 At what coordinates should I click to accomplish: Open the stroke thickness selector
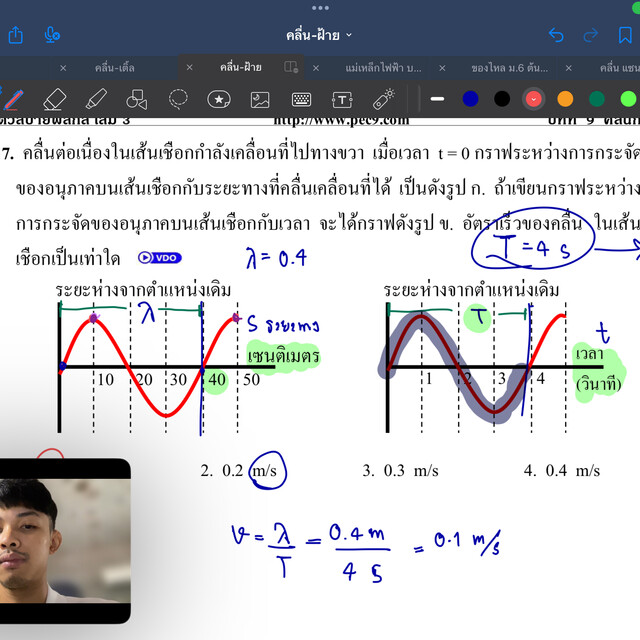pyautogui.click(x=437, y=99)
